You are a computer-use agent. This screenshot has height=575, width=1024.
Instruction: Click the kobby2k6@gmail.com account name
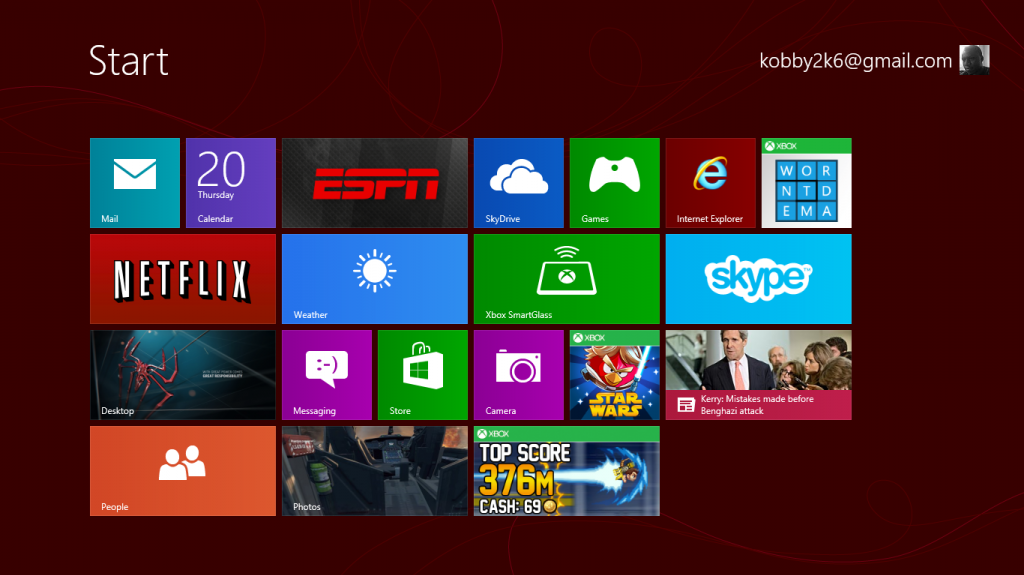856,61
